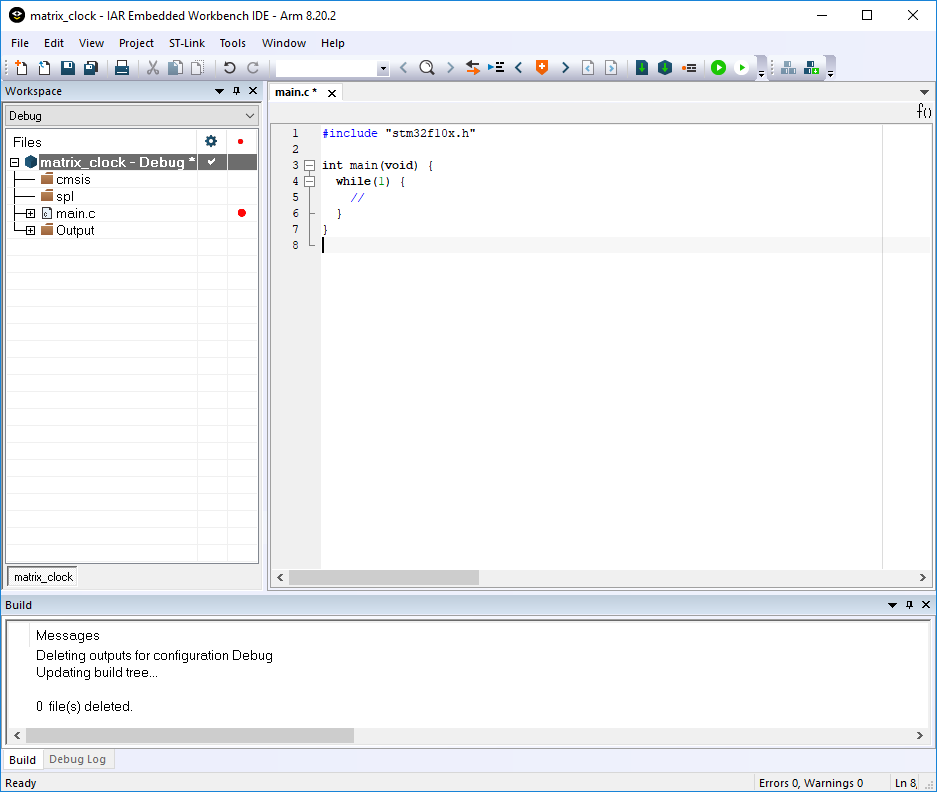Click the Save All toolbar icon
The height and width of the screenshot is (792, 937).
(91, 68)
